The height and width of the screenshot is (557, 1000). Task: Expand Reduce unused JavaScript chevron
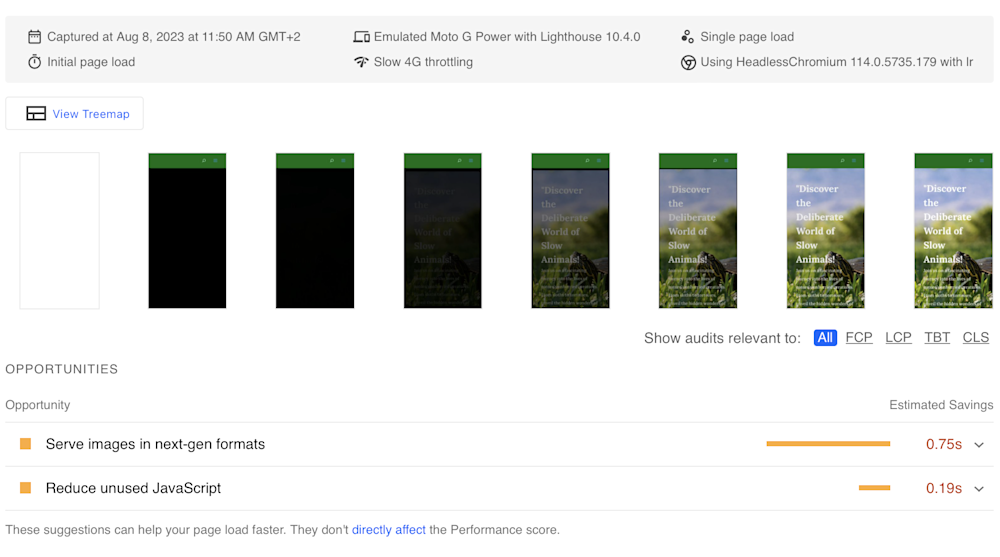coord(979,489)
